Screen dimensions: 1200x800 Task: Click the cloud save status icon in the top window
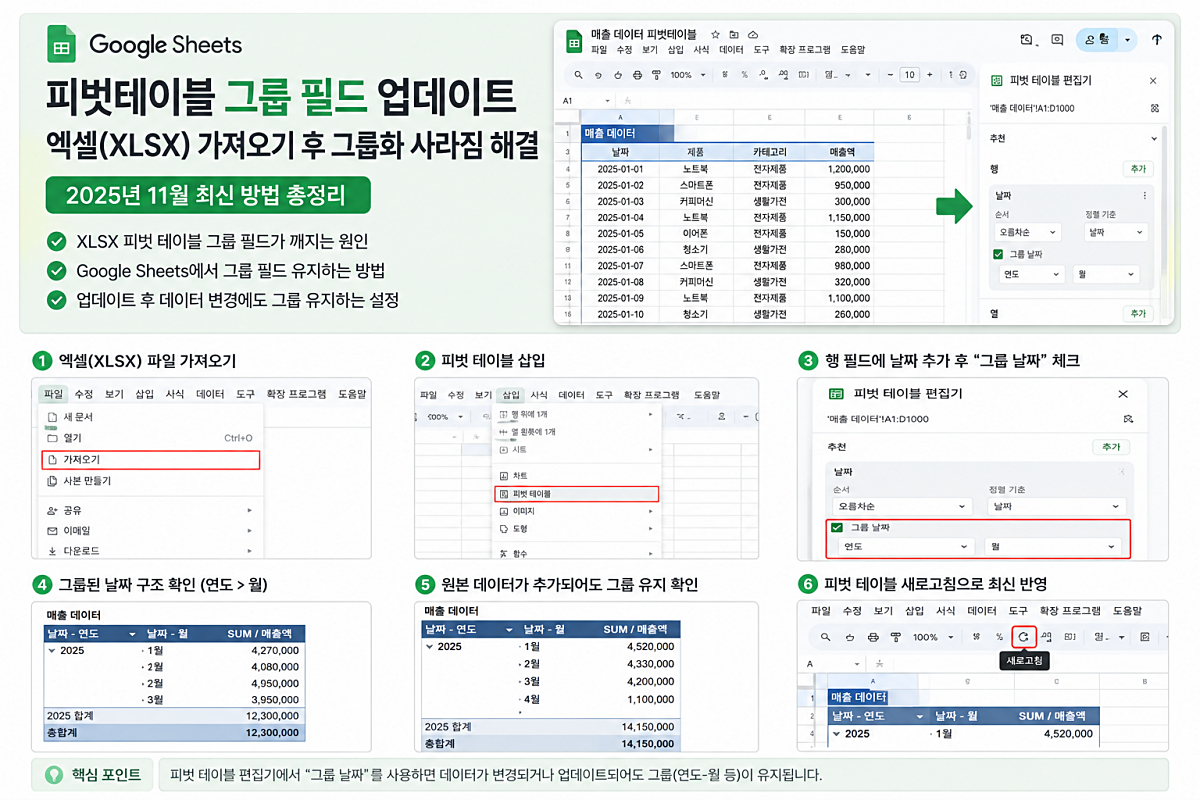pos(753,34)
